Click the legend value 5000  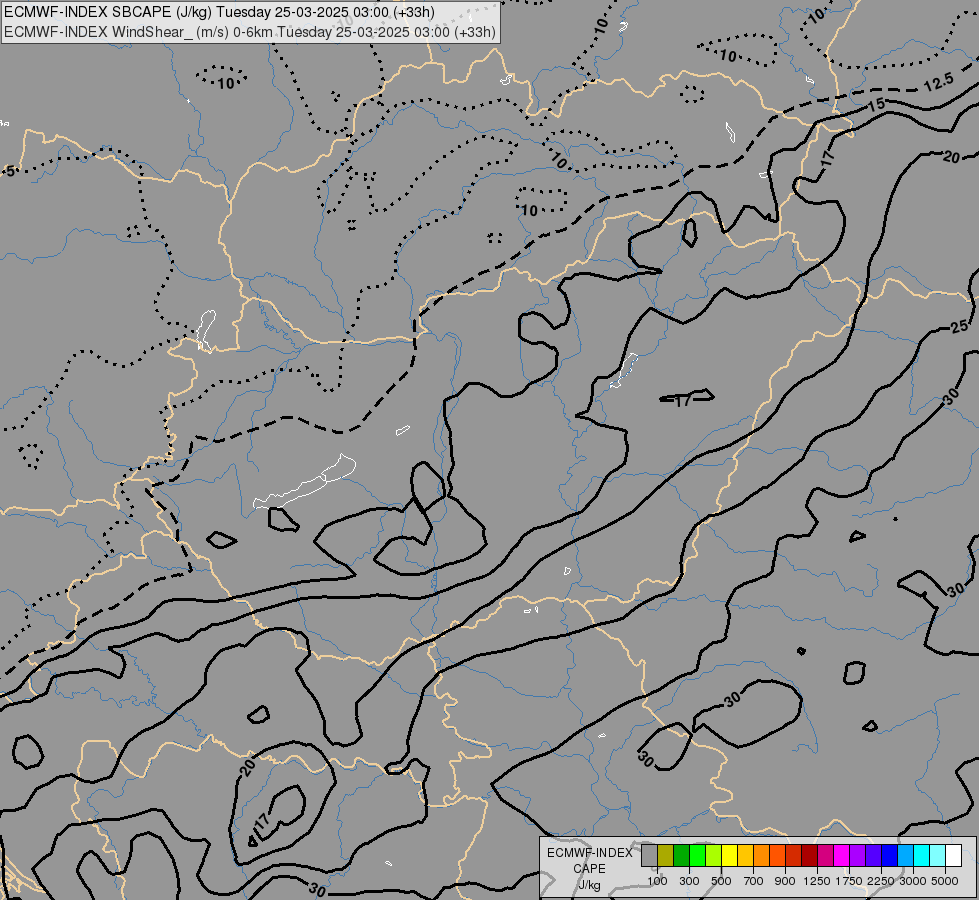click(945, 881)
